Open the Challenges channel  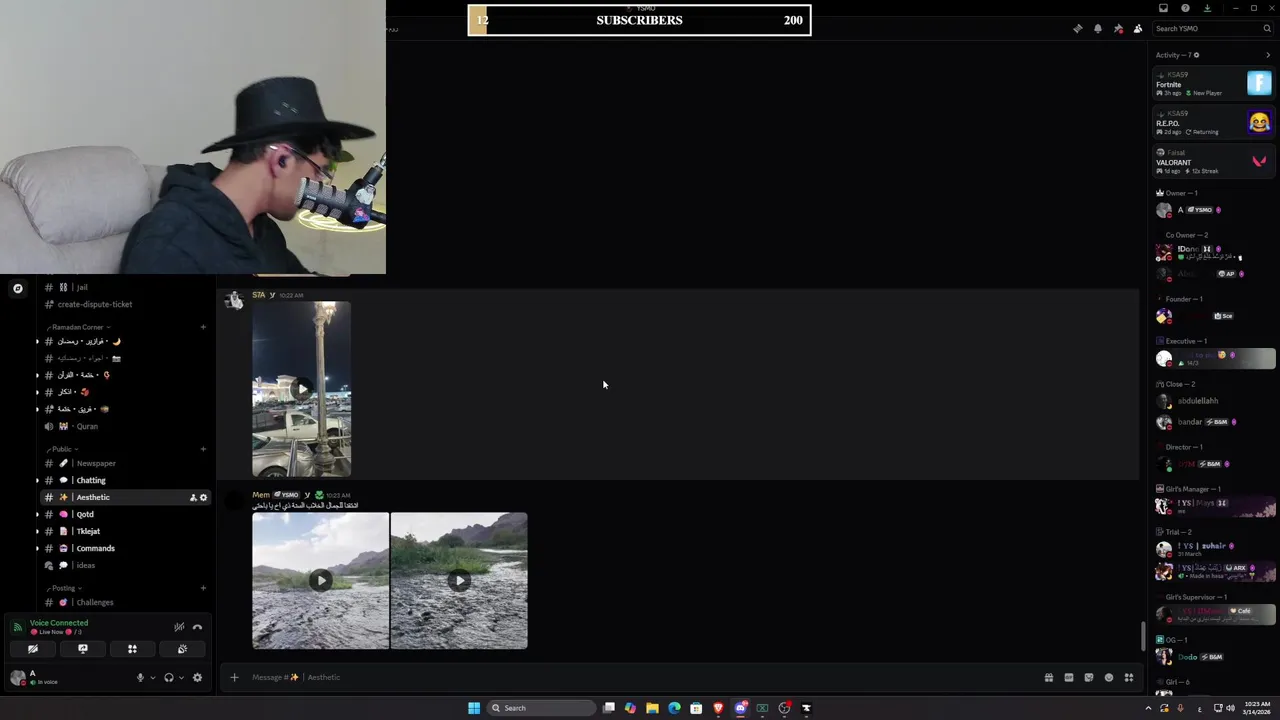coord(125,602)
